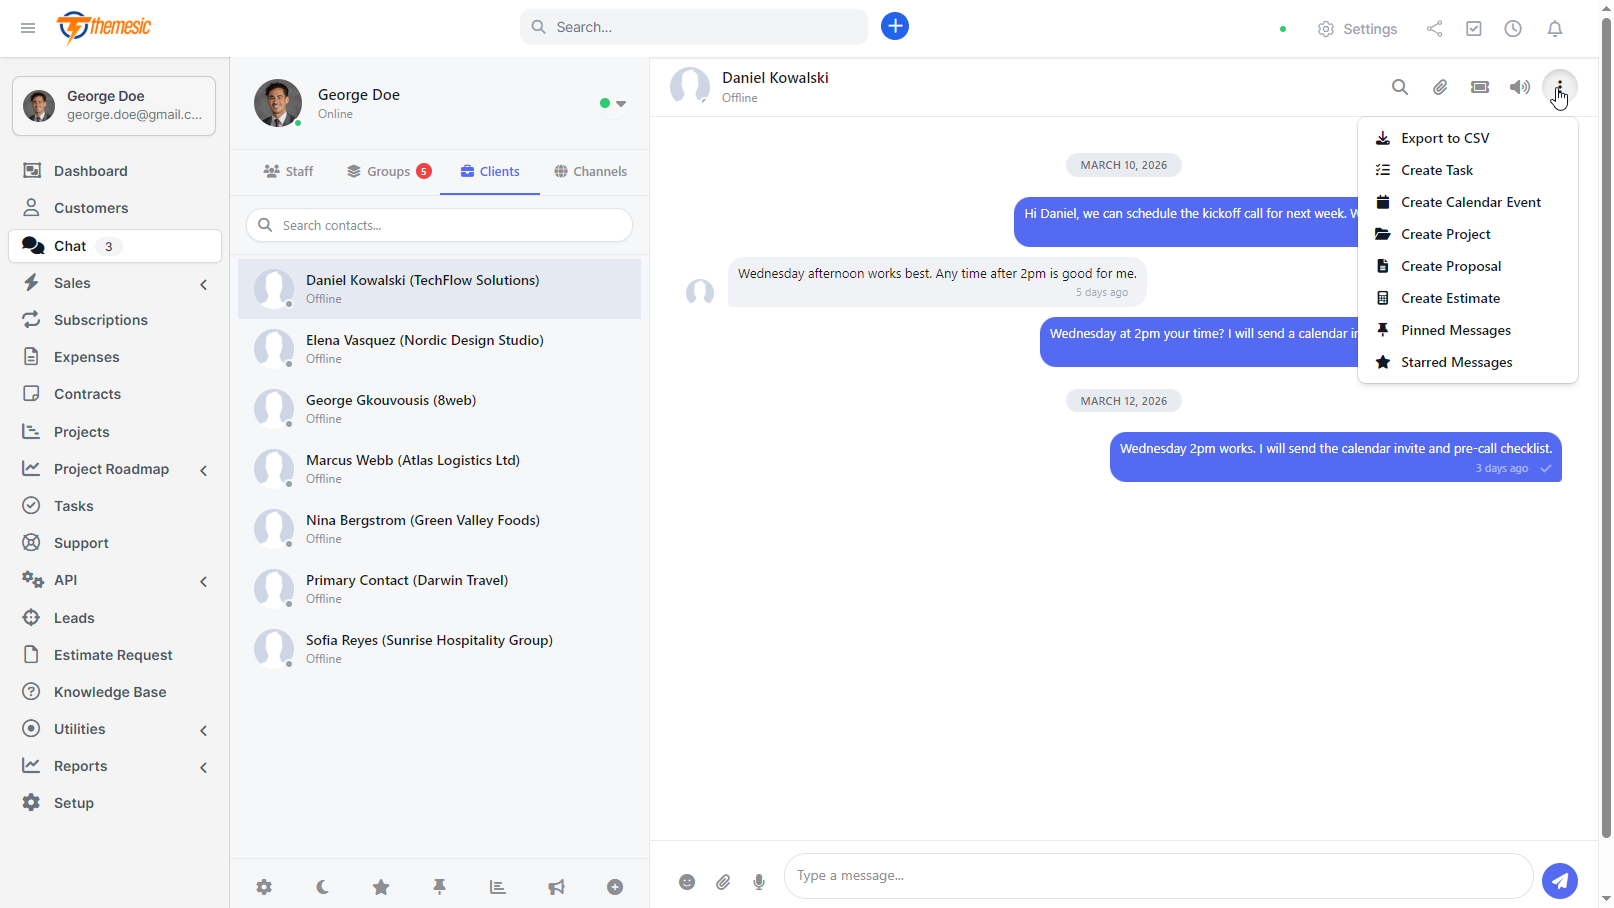Search within the conversation using the magnifier icon
1614x908 pixels.
click(1400, 87)
